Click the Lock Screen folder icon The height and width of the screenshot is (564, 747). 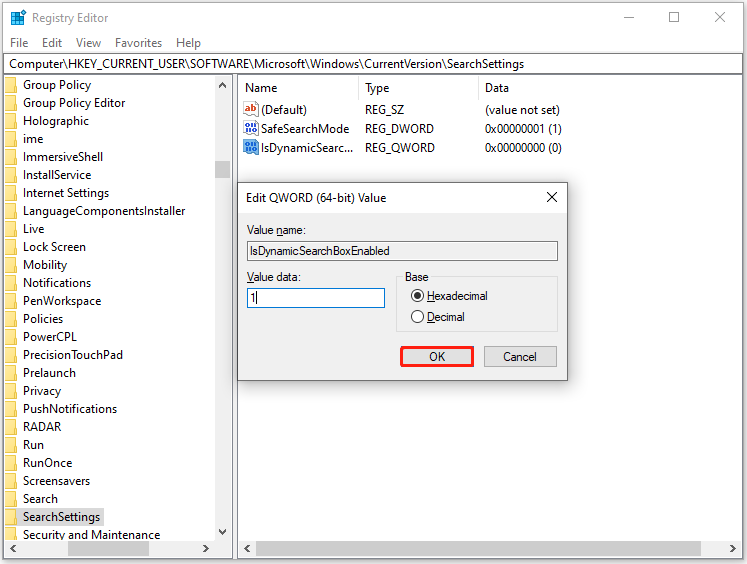(x=11, y=247)
